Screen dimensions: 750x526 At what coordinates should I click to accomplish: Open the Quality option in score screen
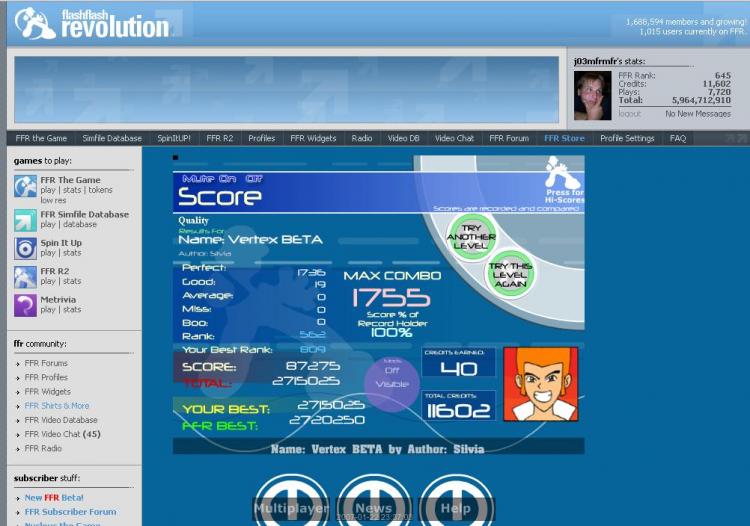click(x=193, y=220)
